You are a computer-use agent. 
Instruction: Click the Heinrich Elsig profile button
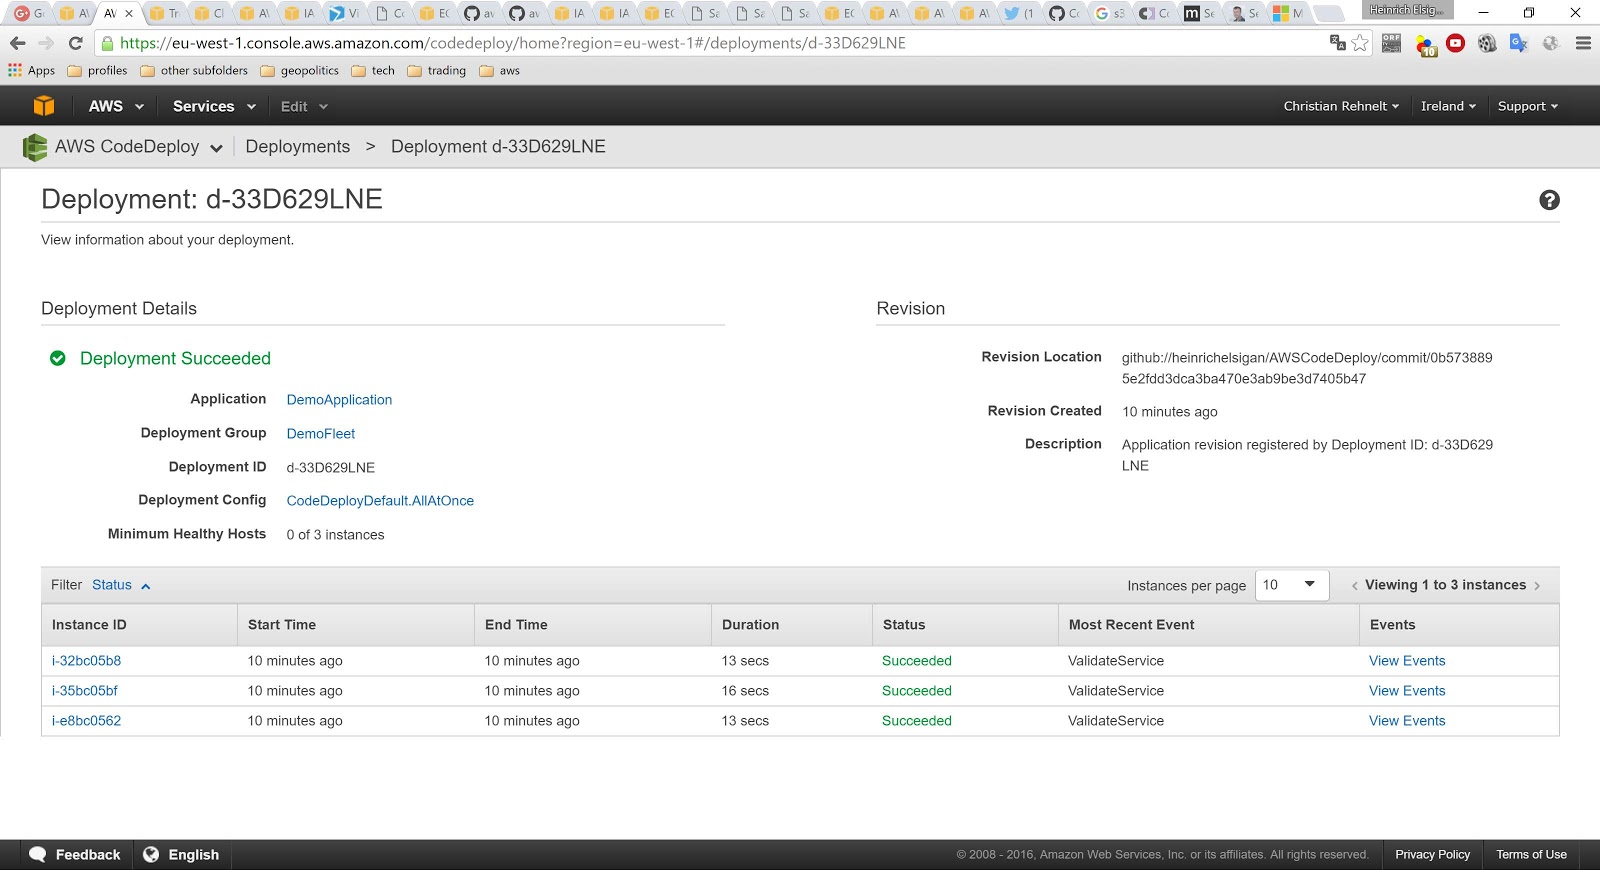click(x=1407, y=10)
